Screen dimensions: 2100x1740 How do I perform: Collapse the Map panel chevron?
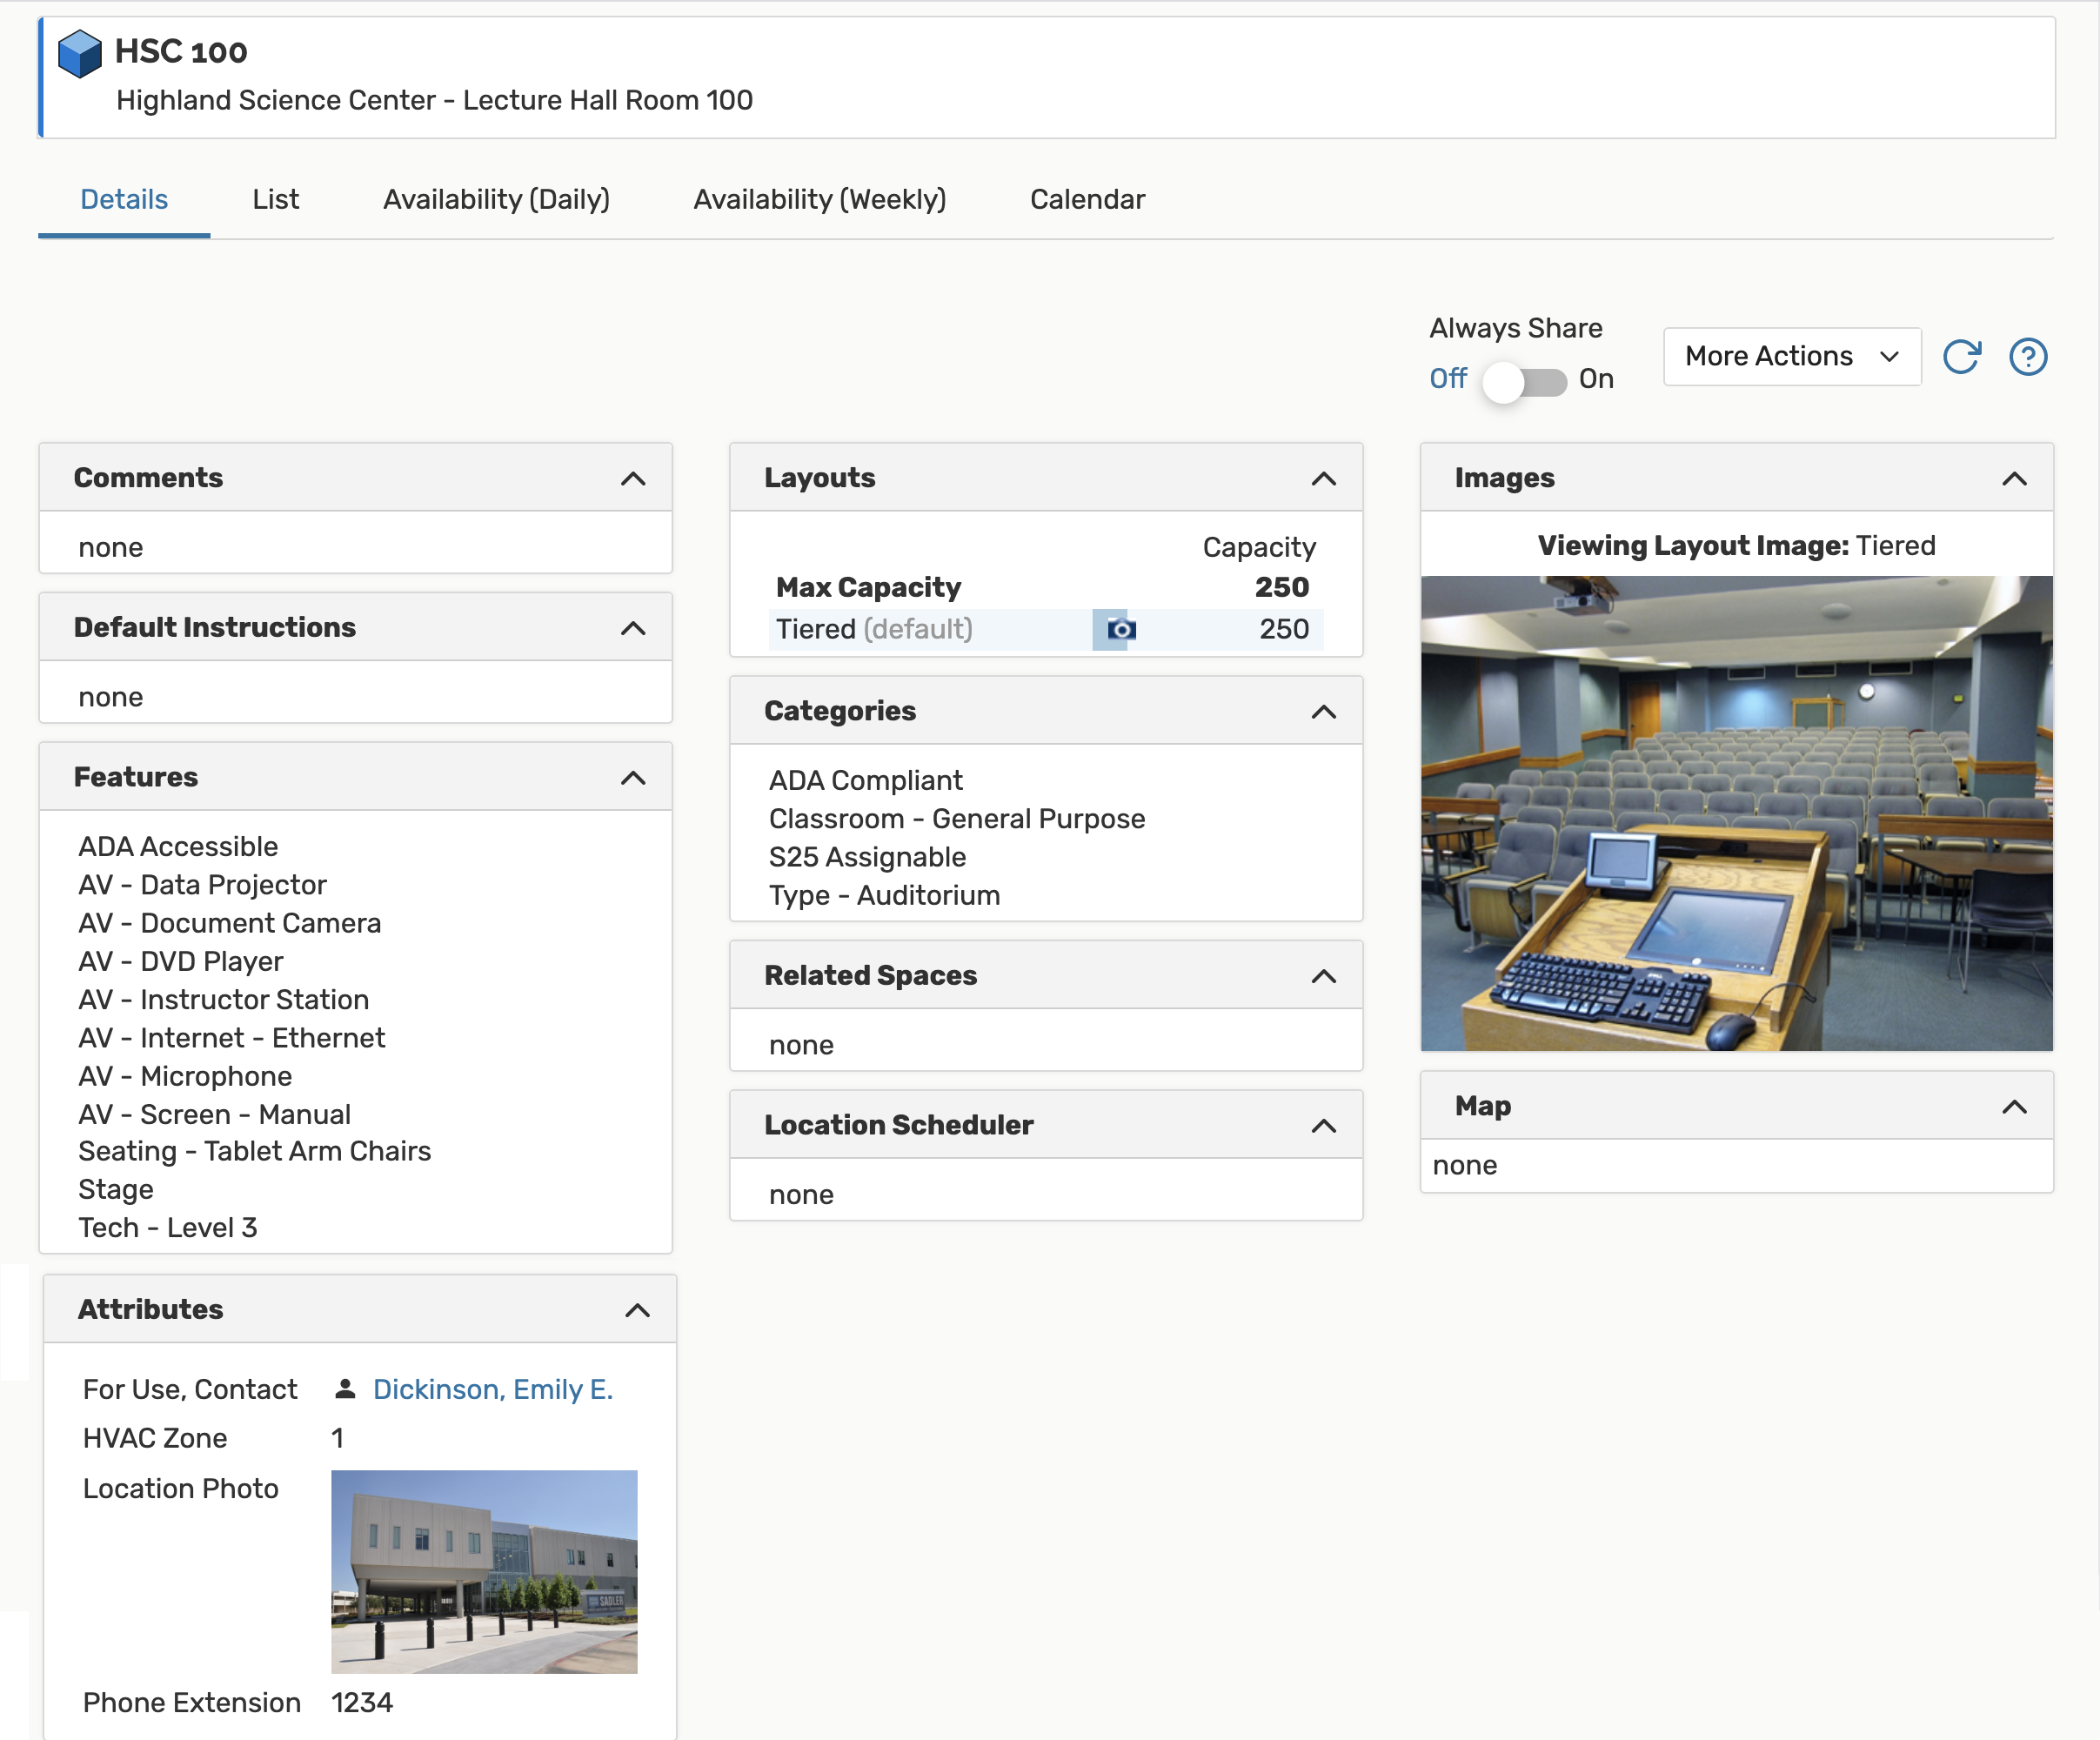pyautogui.click(x=2014, y=1107)
